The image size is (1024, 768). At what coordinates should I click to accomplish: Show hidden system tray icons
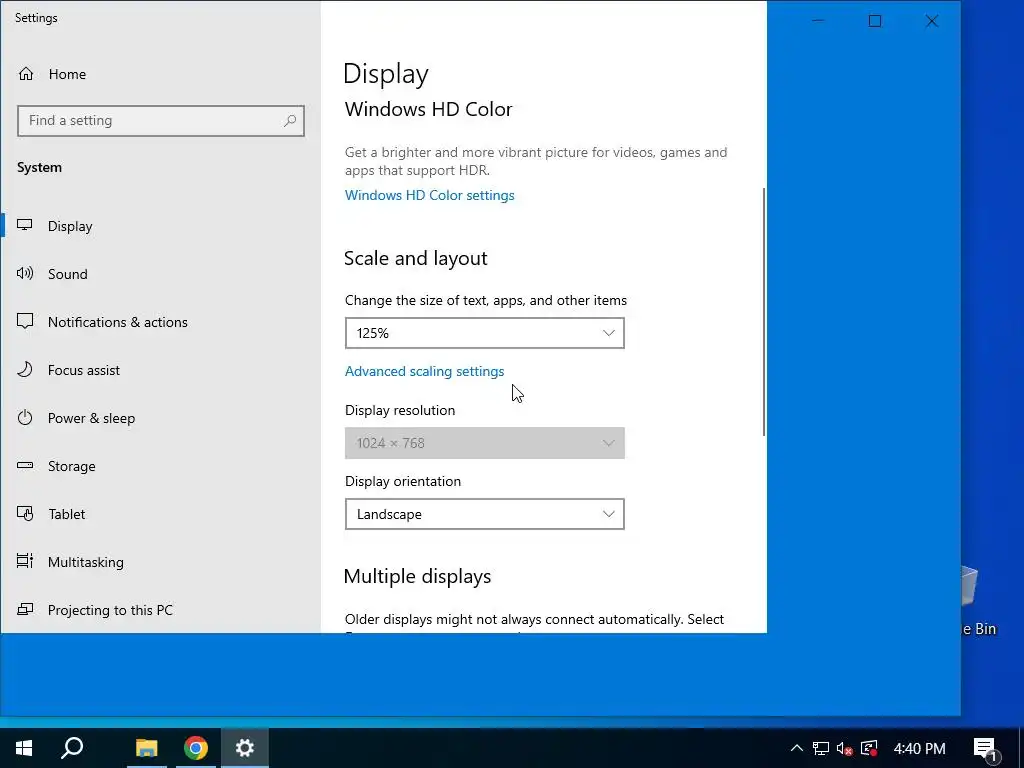point(797,748)
